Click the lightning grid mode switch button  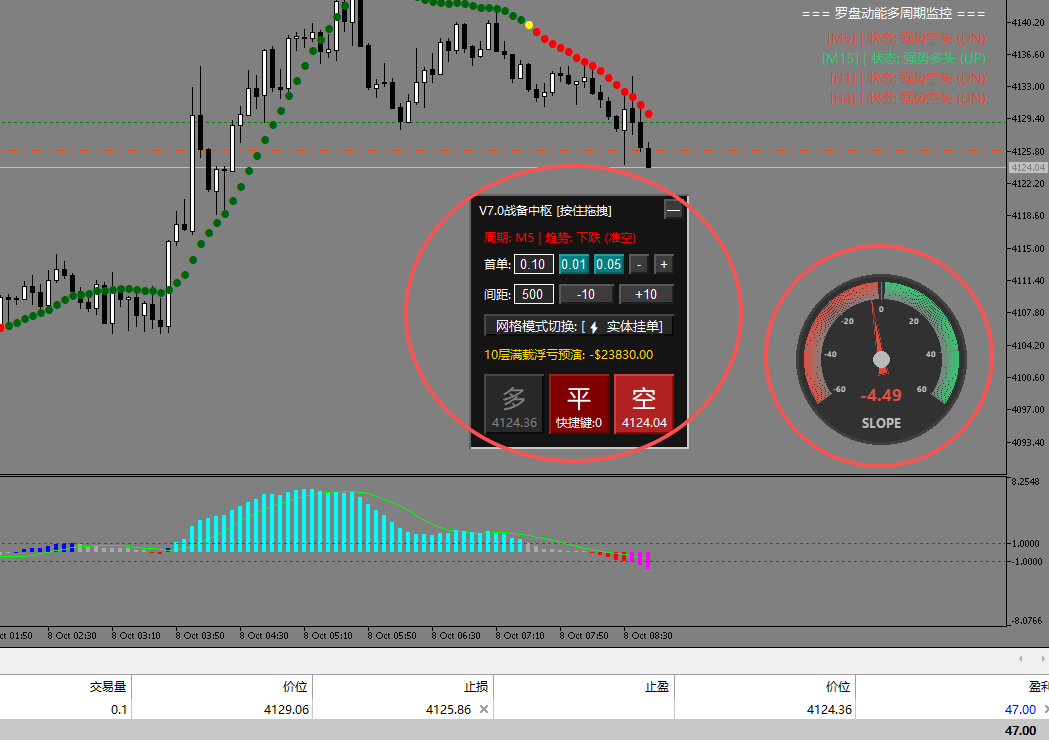click(579, 326)
